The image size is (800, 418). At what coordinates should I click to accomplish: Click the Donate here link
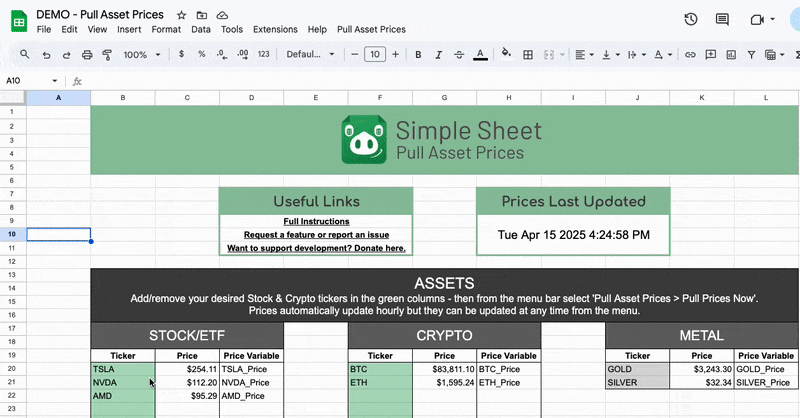point(316,248)
